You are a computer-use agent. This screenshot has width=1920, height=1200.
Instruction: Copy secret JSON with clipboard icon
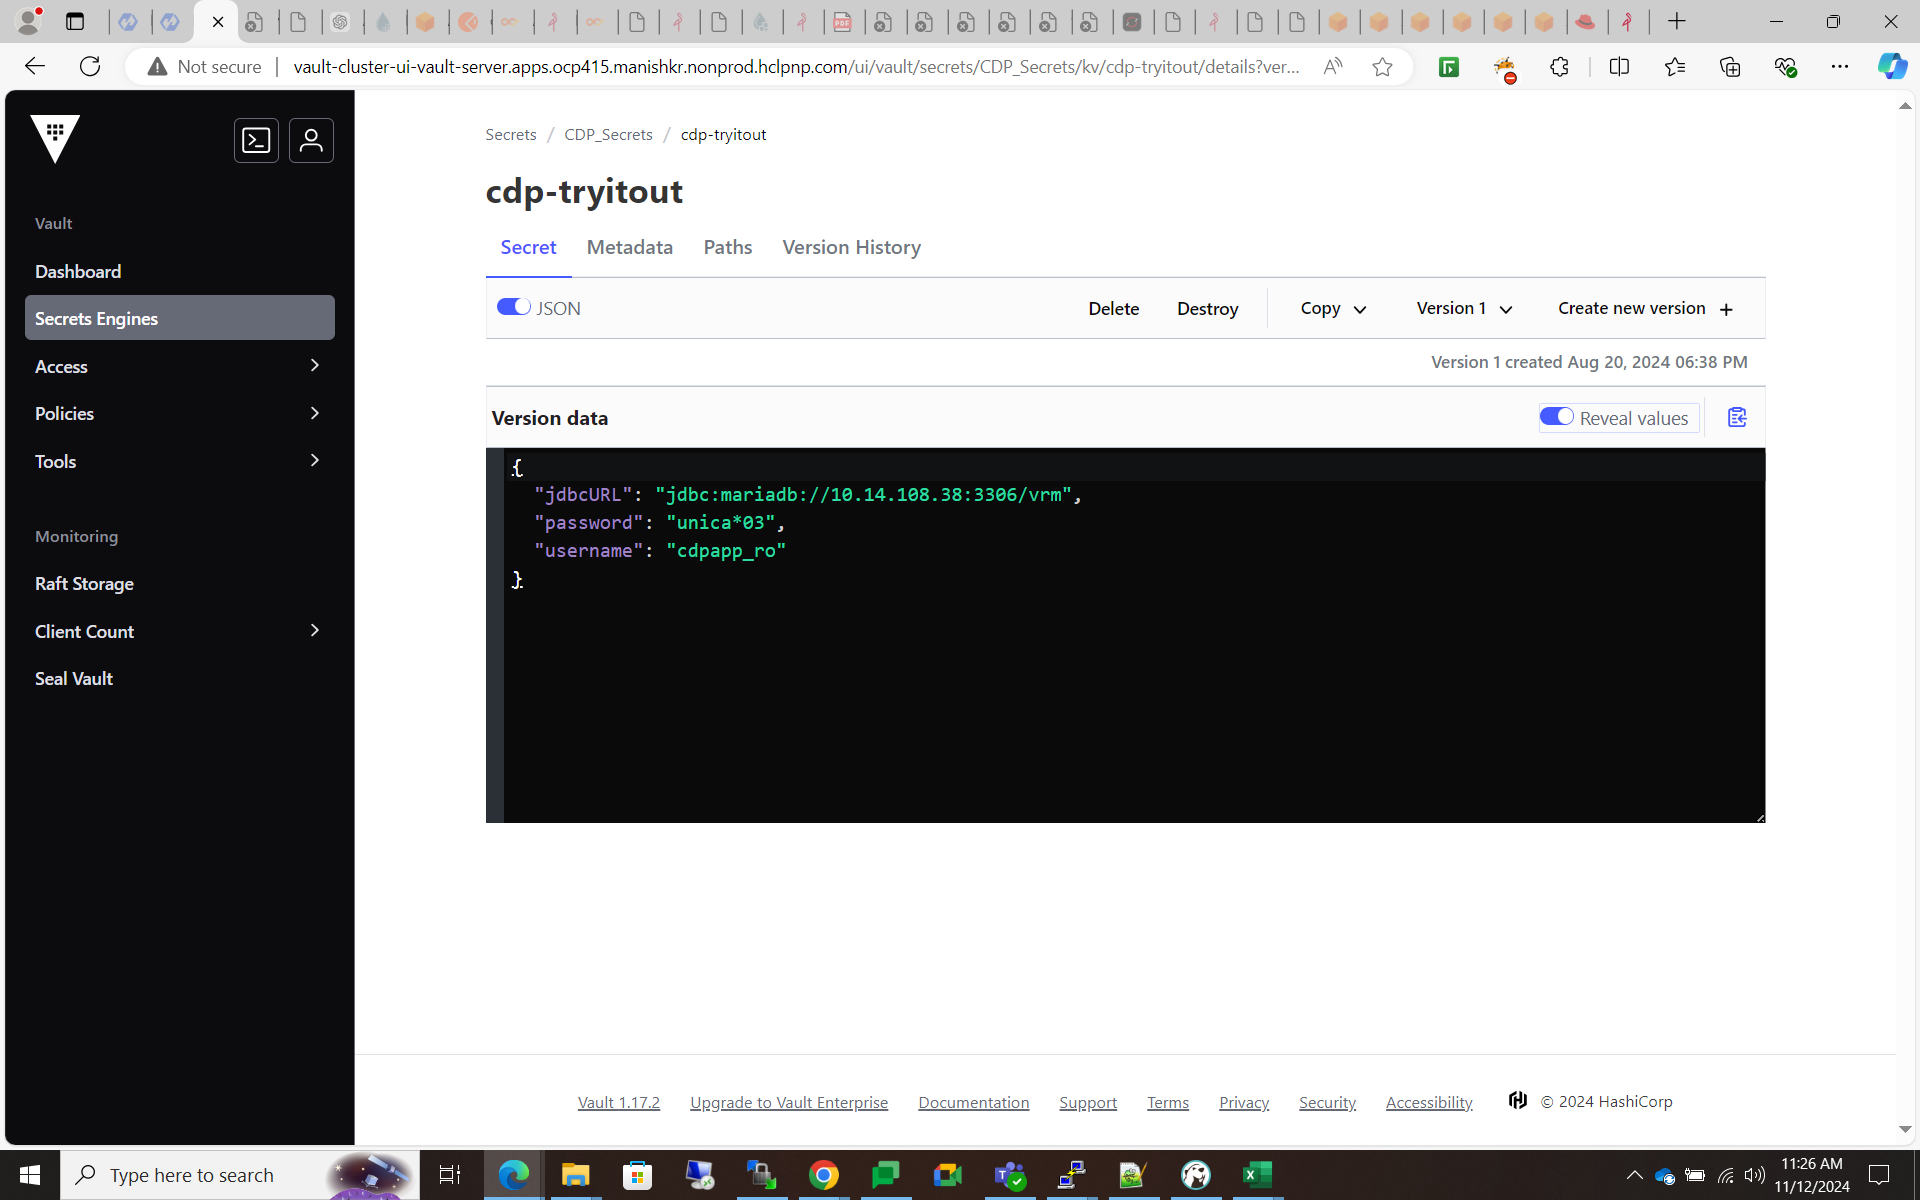coord(1737,418)
